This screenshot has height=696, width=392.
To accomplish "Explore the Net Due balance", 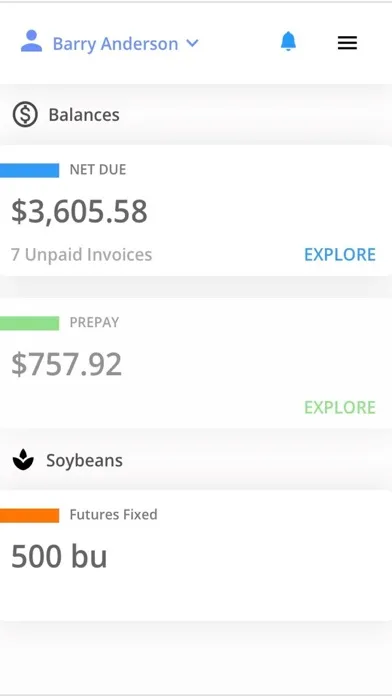I will [x=340, y=254].
